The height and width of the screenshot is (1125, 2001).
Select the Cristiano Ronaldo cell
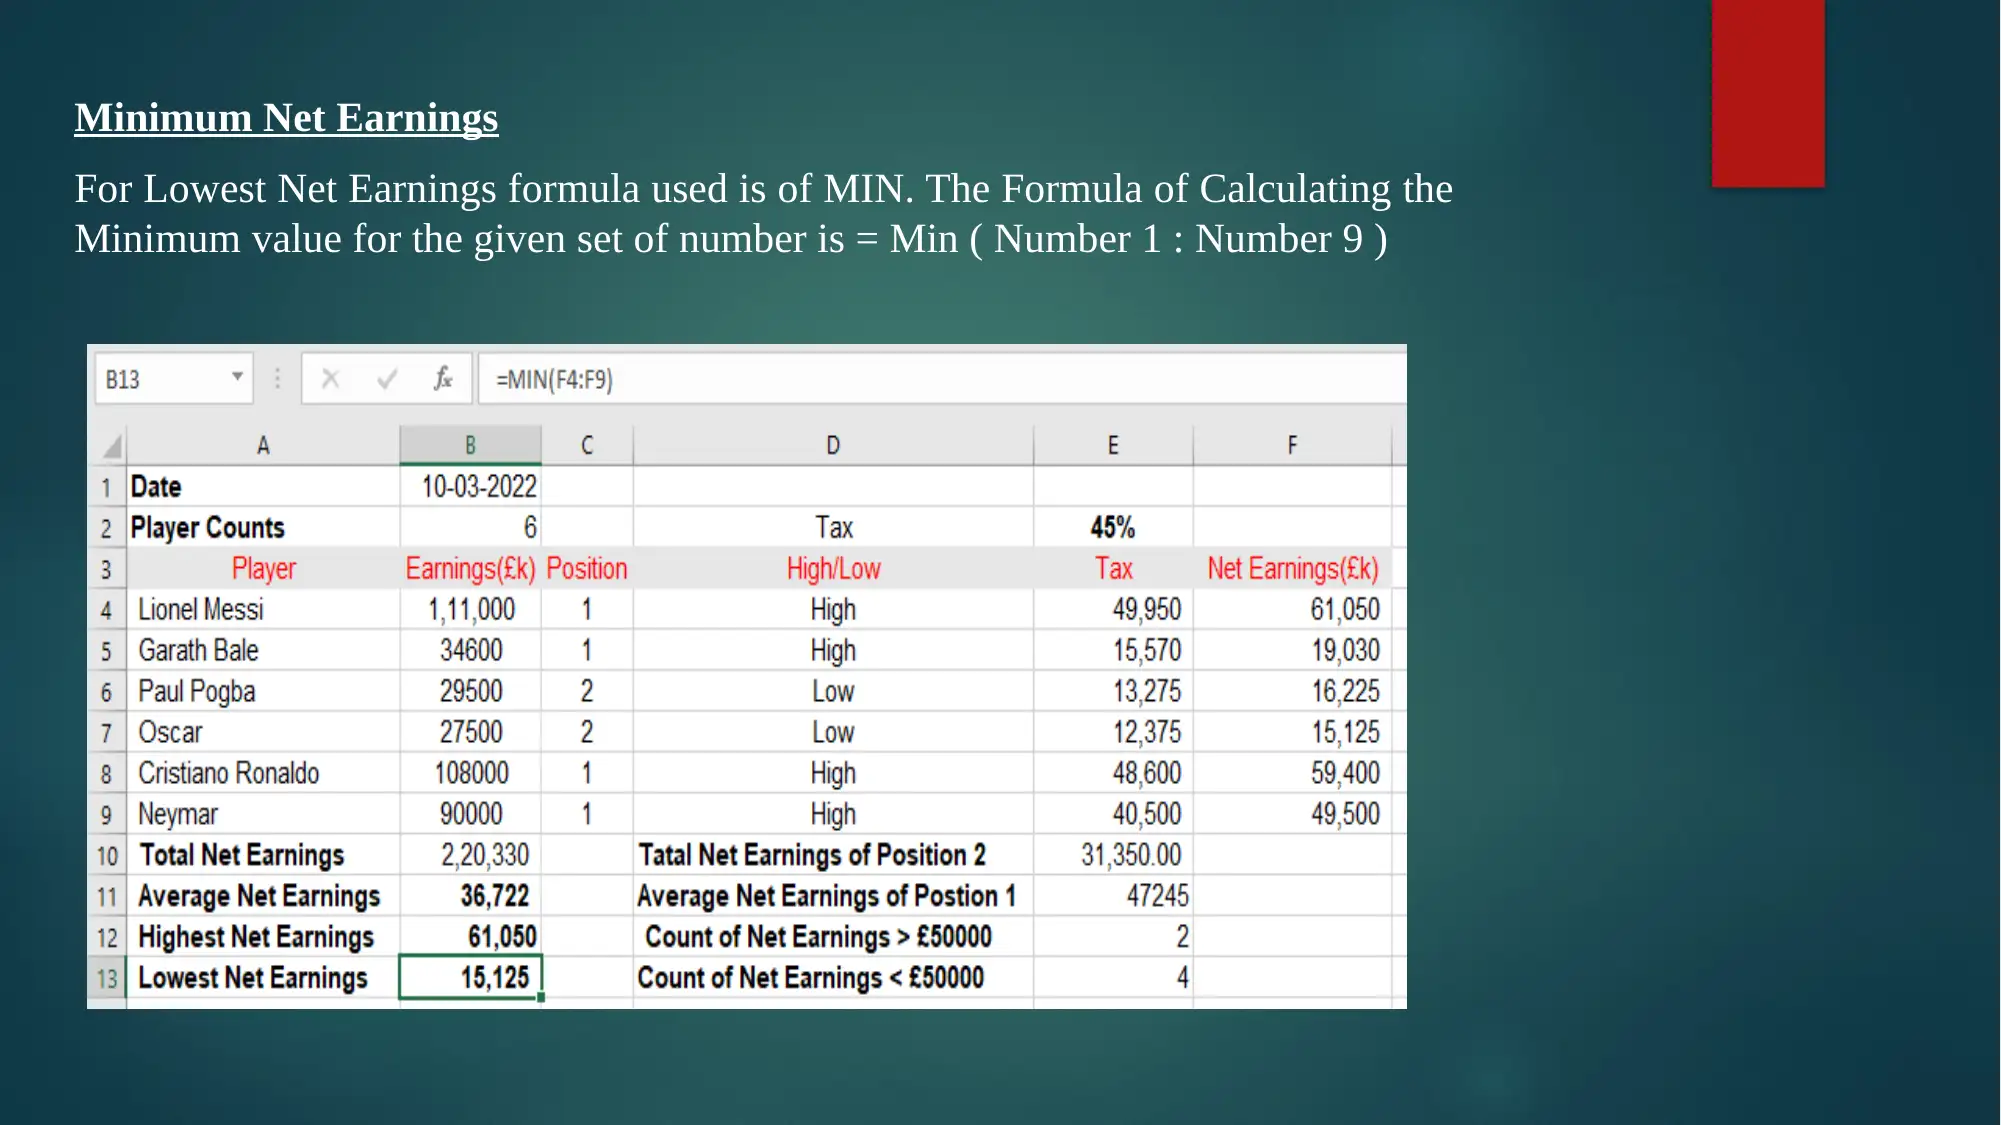pos(263,774)
